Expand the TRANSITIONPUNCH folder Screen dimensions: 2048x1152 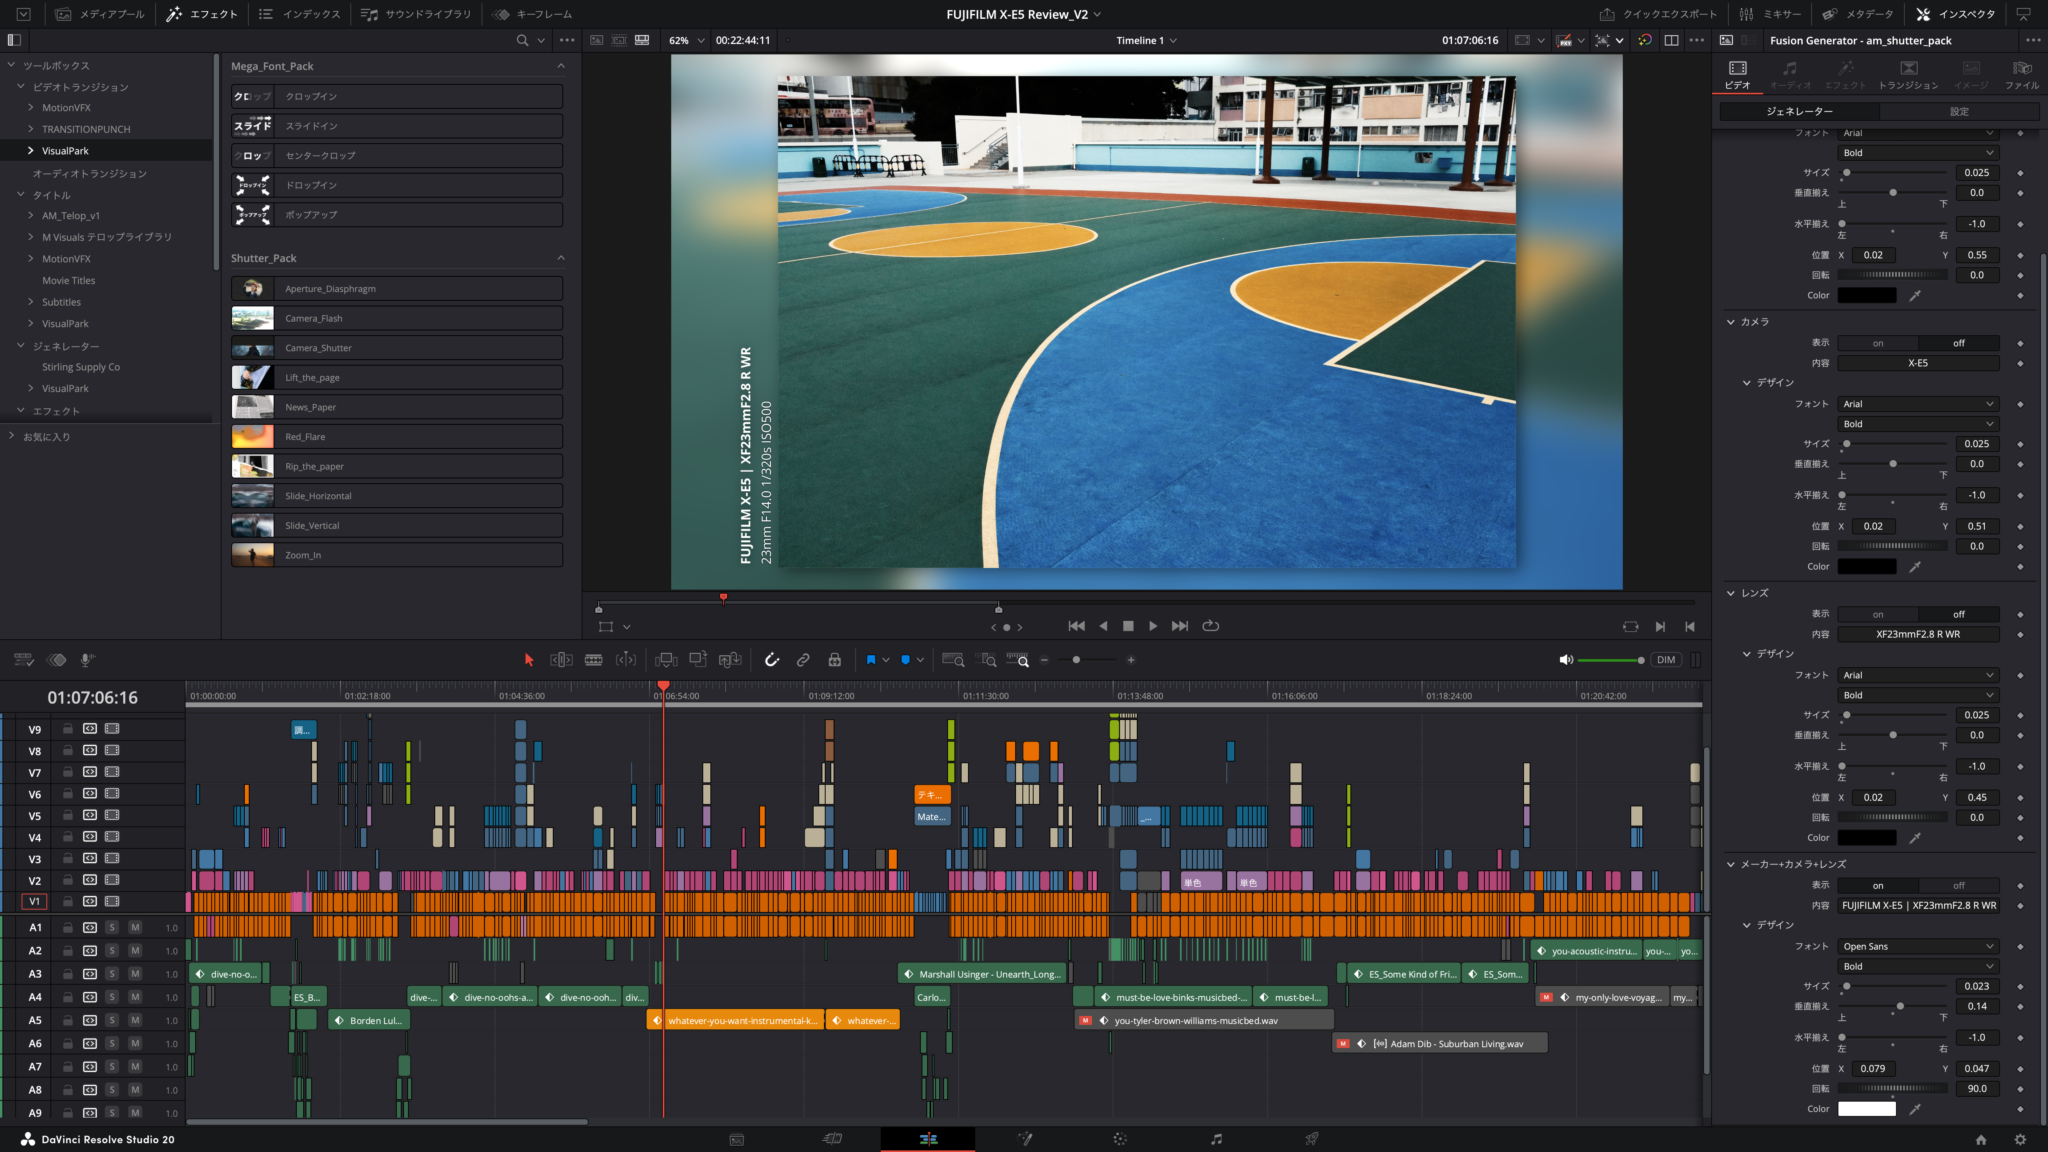click(31, 129)
